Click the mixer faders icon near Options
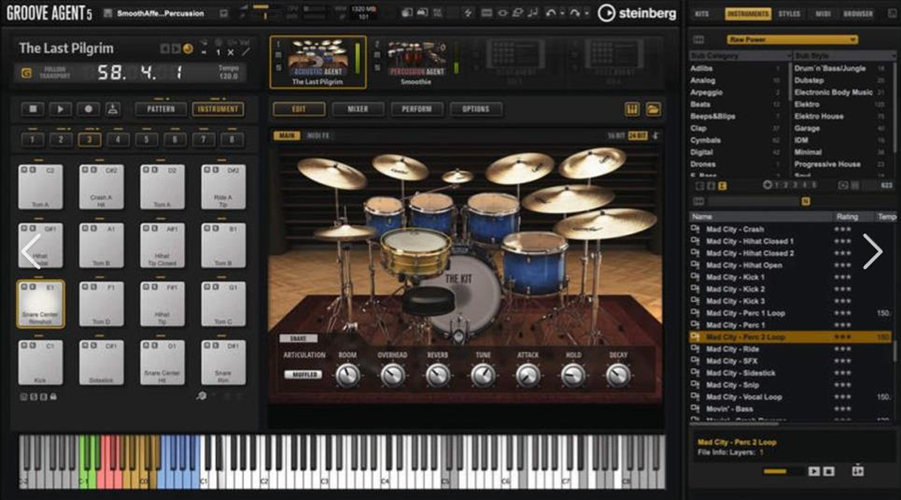901x500 pixels. pyautogui.click(x=632, y=109)
